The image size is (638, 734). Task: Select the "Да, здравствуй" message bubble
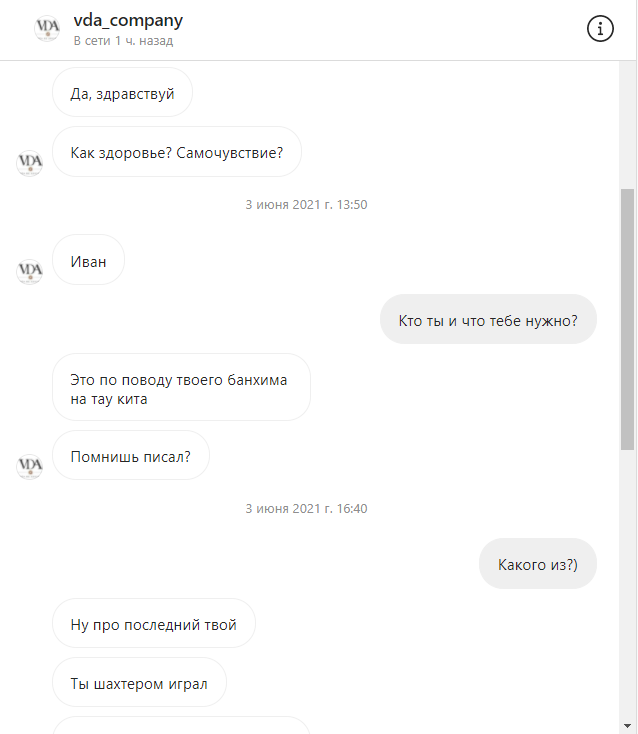[122, 92]
